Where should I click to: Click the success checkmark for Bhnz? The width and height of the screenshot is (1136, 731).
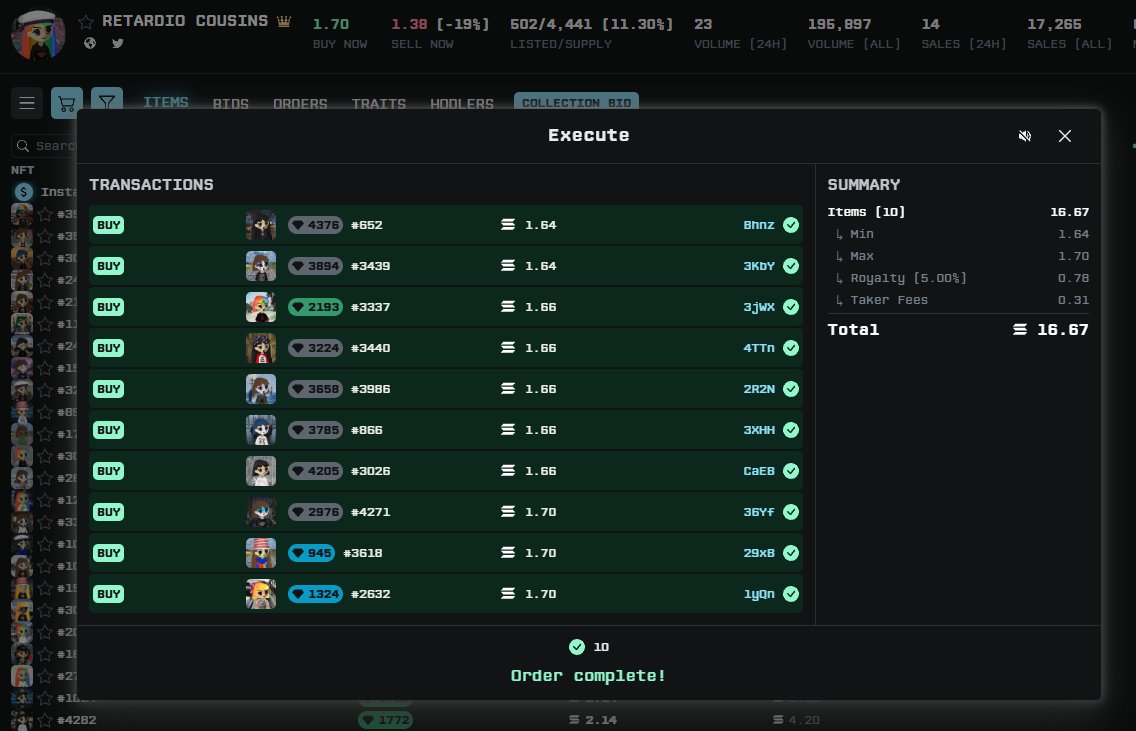[x=791, y=225]
